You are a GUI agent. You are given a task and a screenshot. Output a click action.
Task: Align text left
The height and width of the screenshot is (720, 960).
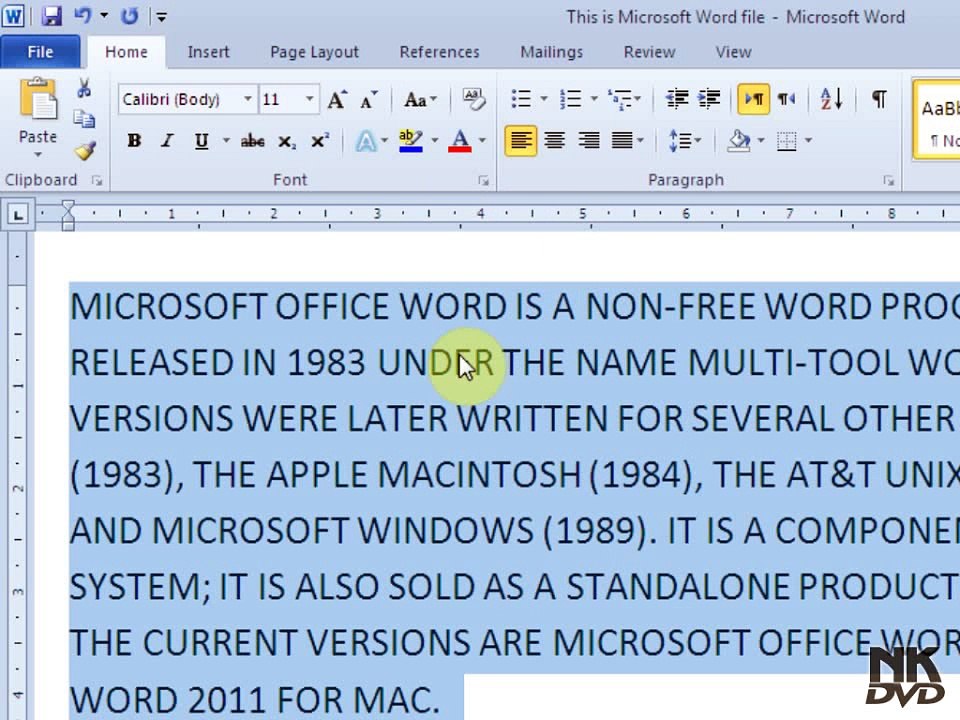(520, 141)
